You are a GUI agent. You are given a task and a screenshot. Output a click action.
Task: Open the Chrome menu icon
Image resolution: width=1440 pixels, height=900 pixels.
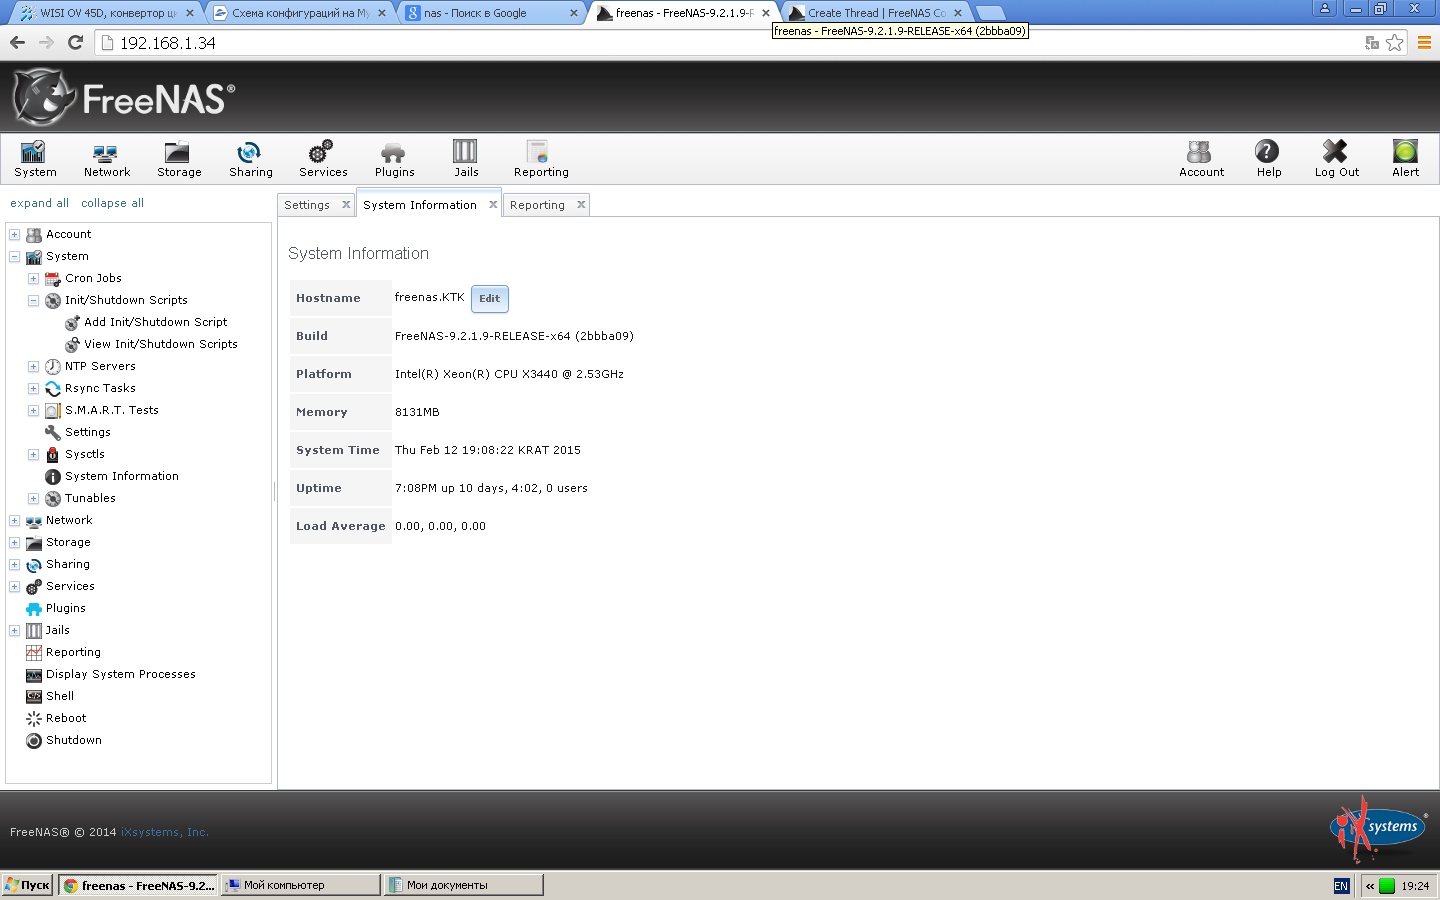(1424, 42)
